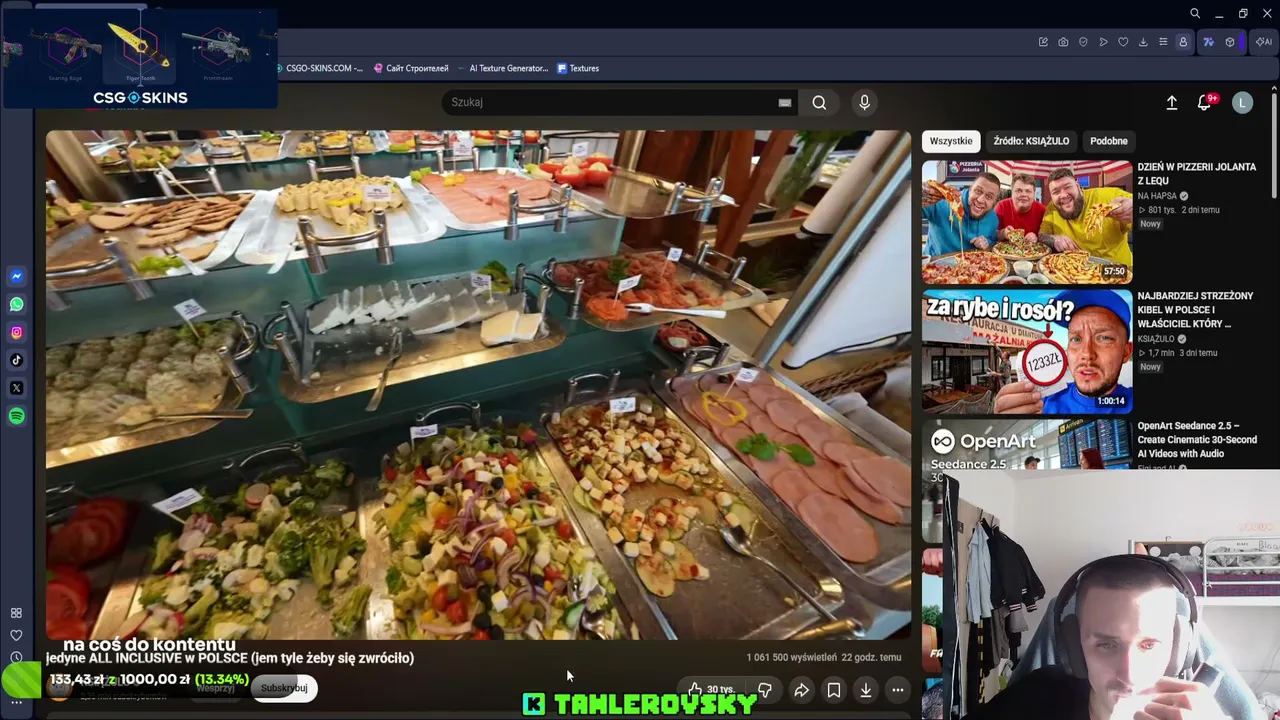Open Messenger in the browser sidebar

click(x=17, y=276)
